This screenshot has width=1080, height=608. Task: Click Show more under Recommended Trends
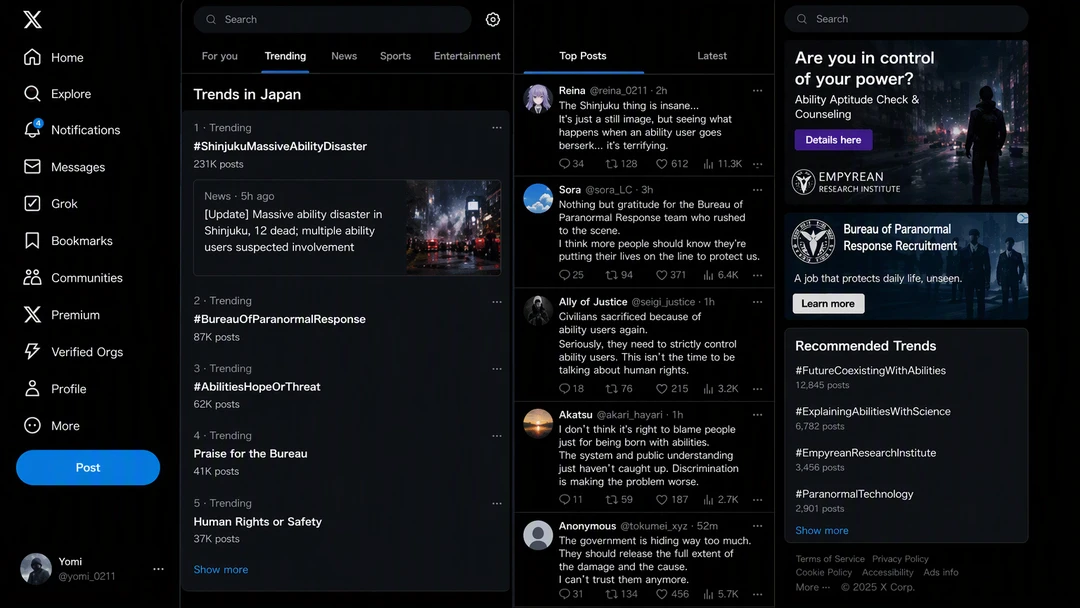point(822,530)
